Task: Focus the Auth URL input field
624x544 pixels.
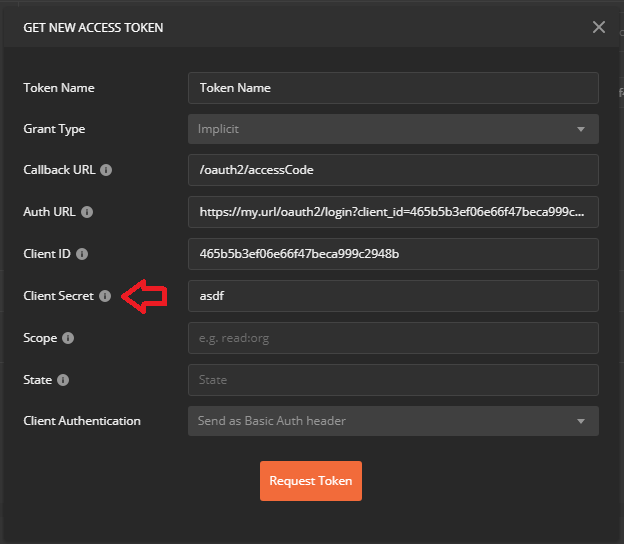Action: [393, 212]
